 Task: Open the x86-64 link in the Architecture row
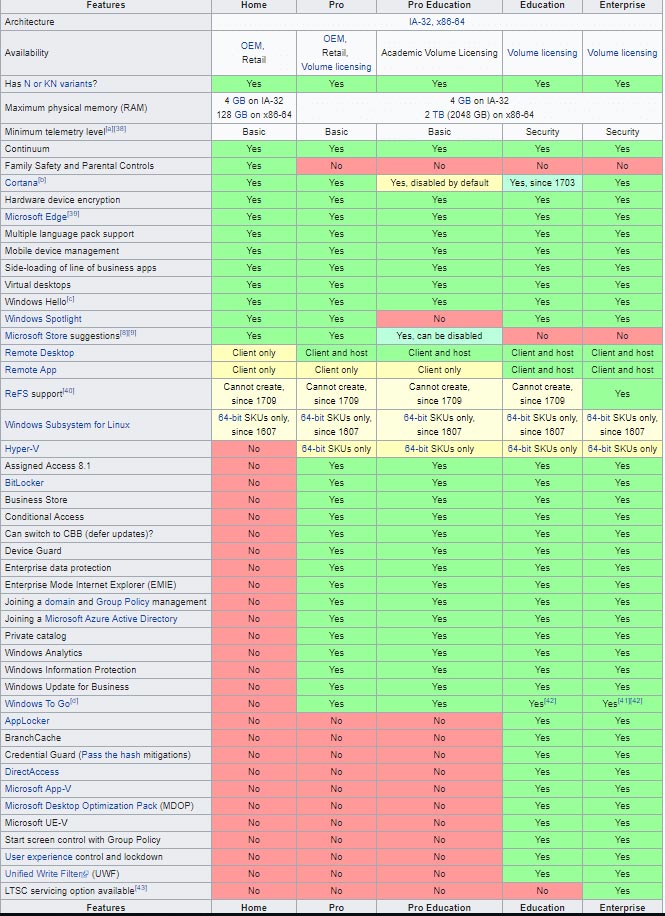click(x=451, y=22)
